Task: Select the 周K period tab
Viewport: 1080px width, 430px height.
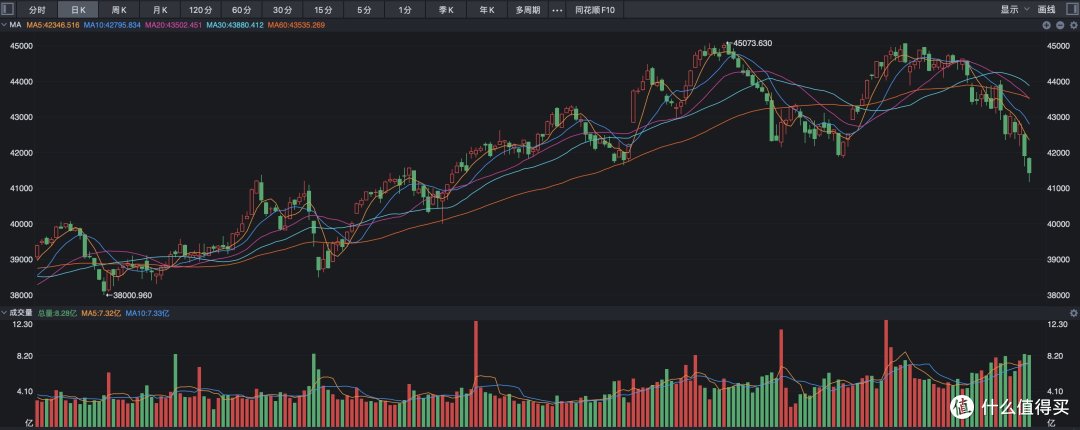Action: [x=118, y=10]
